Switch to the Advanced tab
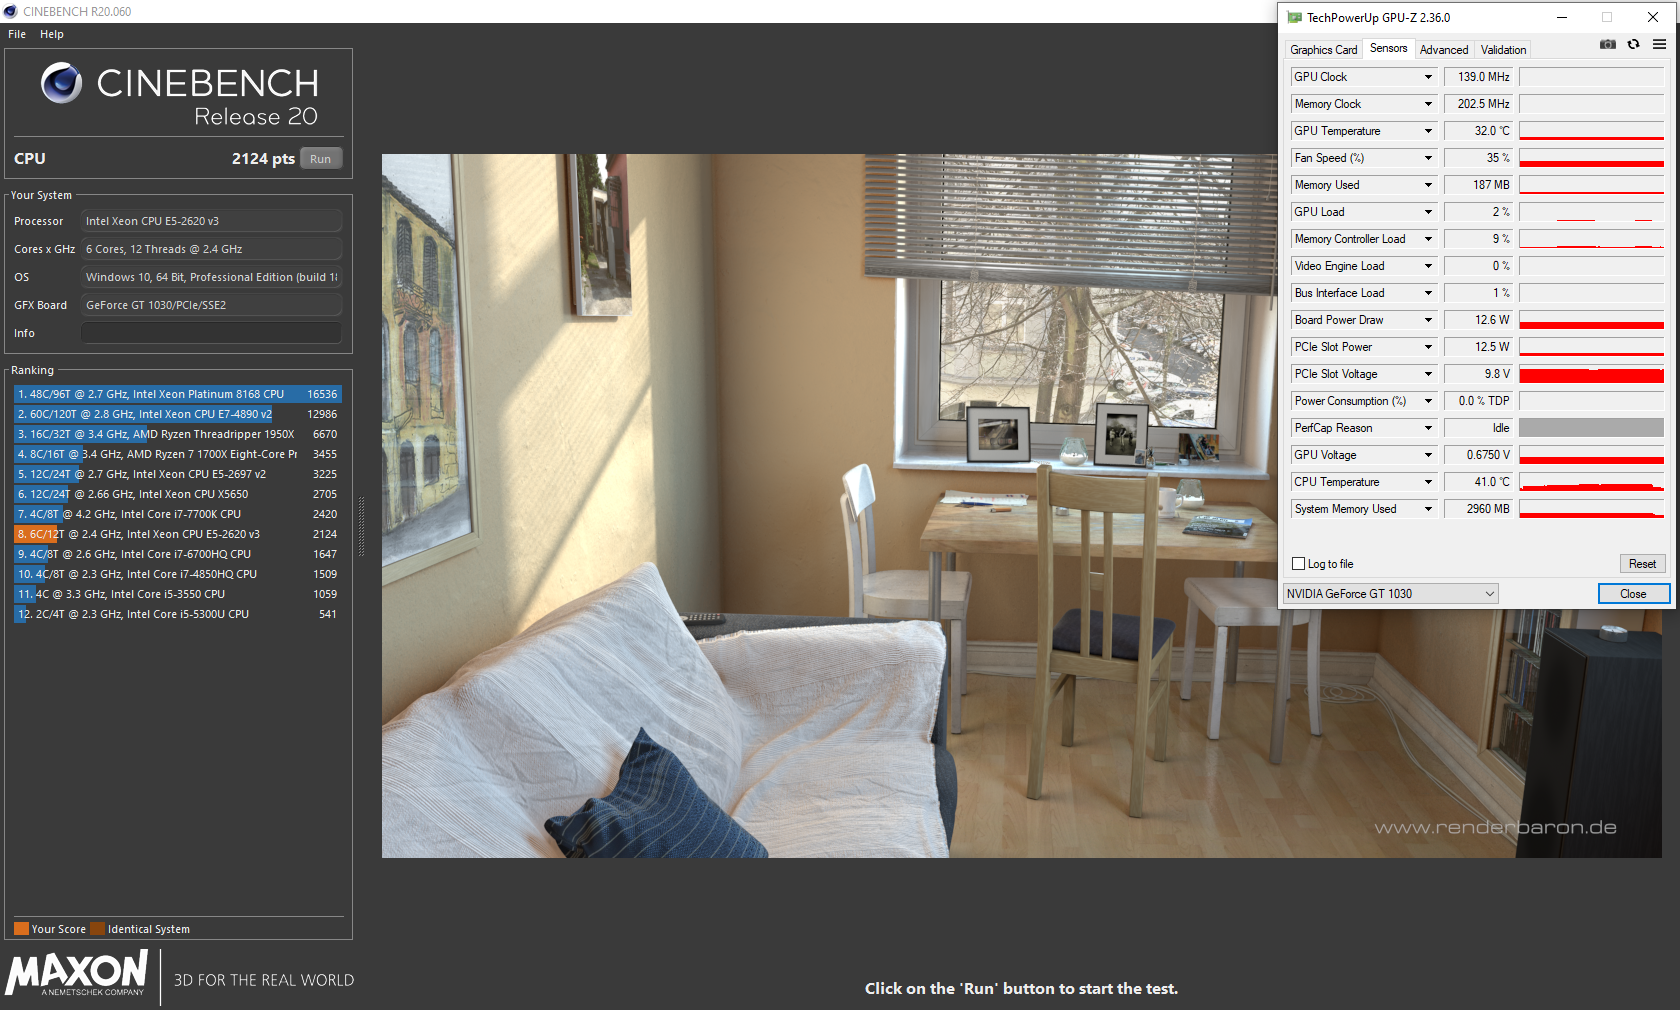The height and width of the screenshot is (1010, 1680). pos(1444,50)
